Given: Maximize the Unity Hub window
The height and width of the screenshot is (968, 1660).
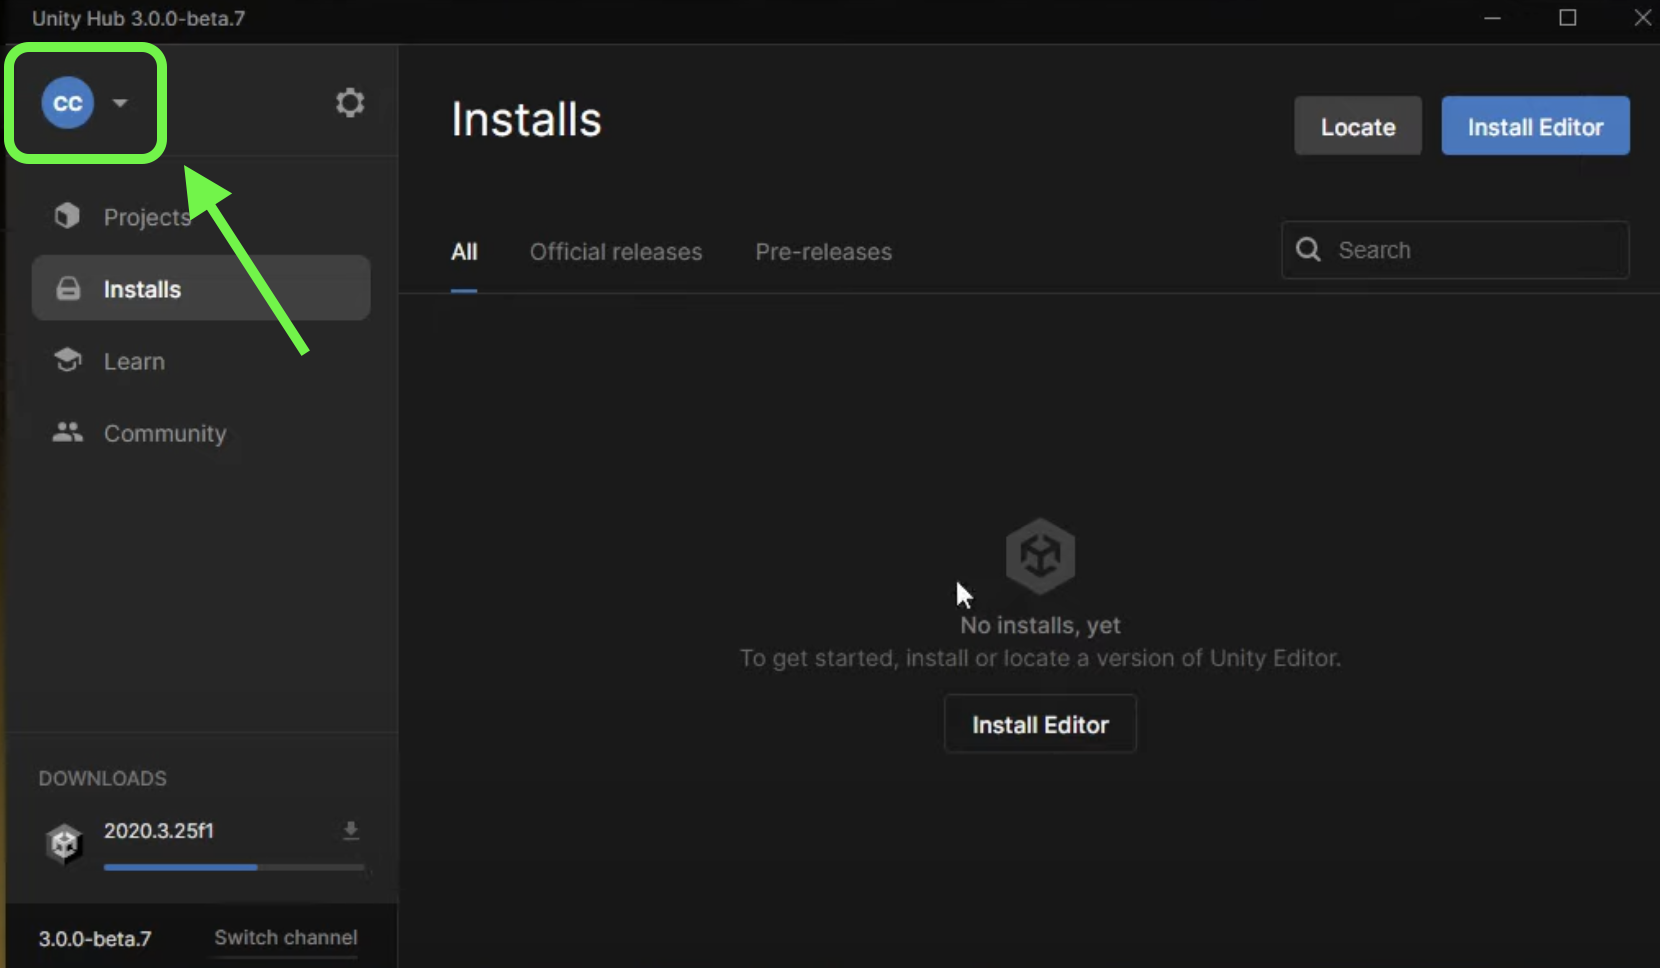Looking at the screenshot, I should point(1568,18).
